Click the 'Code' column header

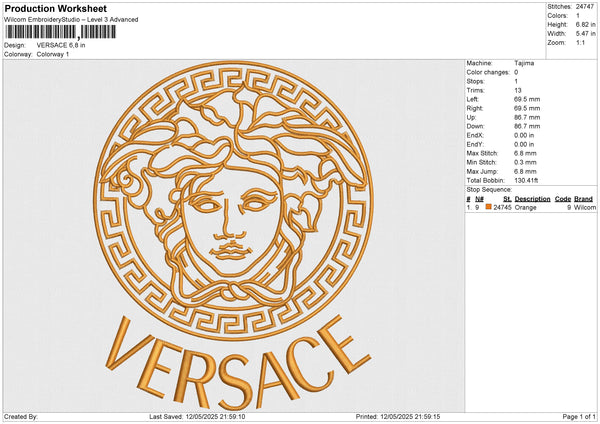(562, 199)
